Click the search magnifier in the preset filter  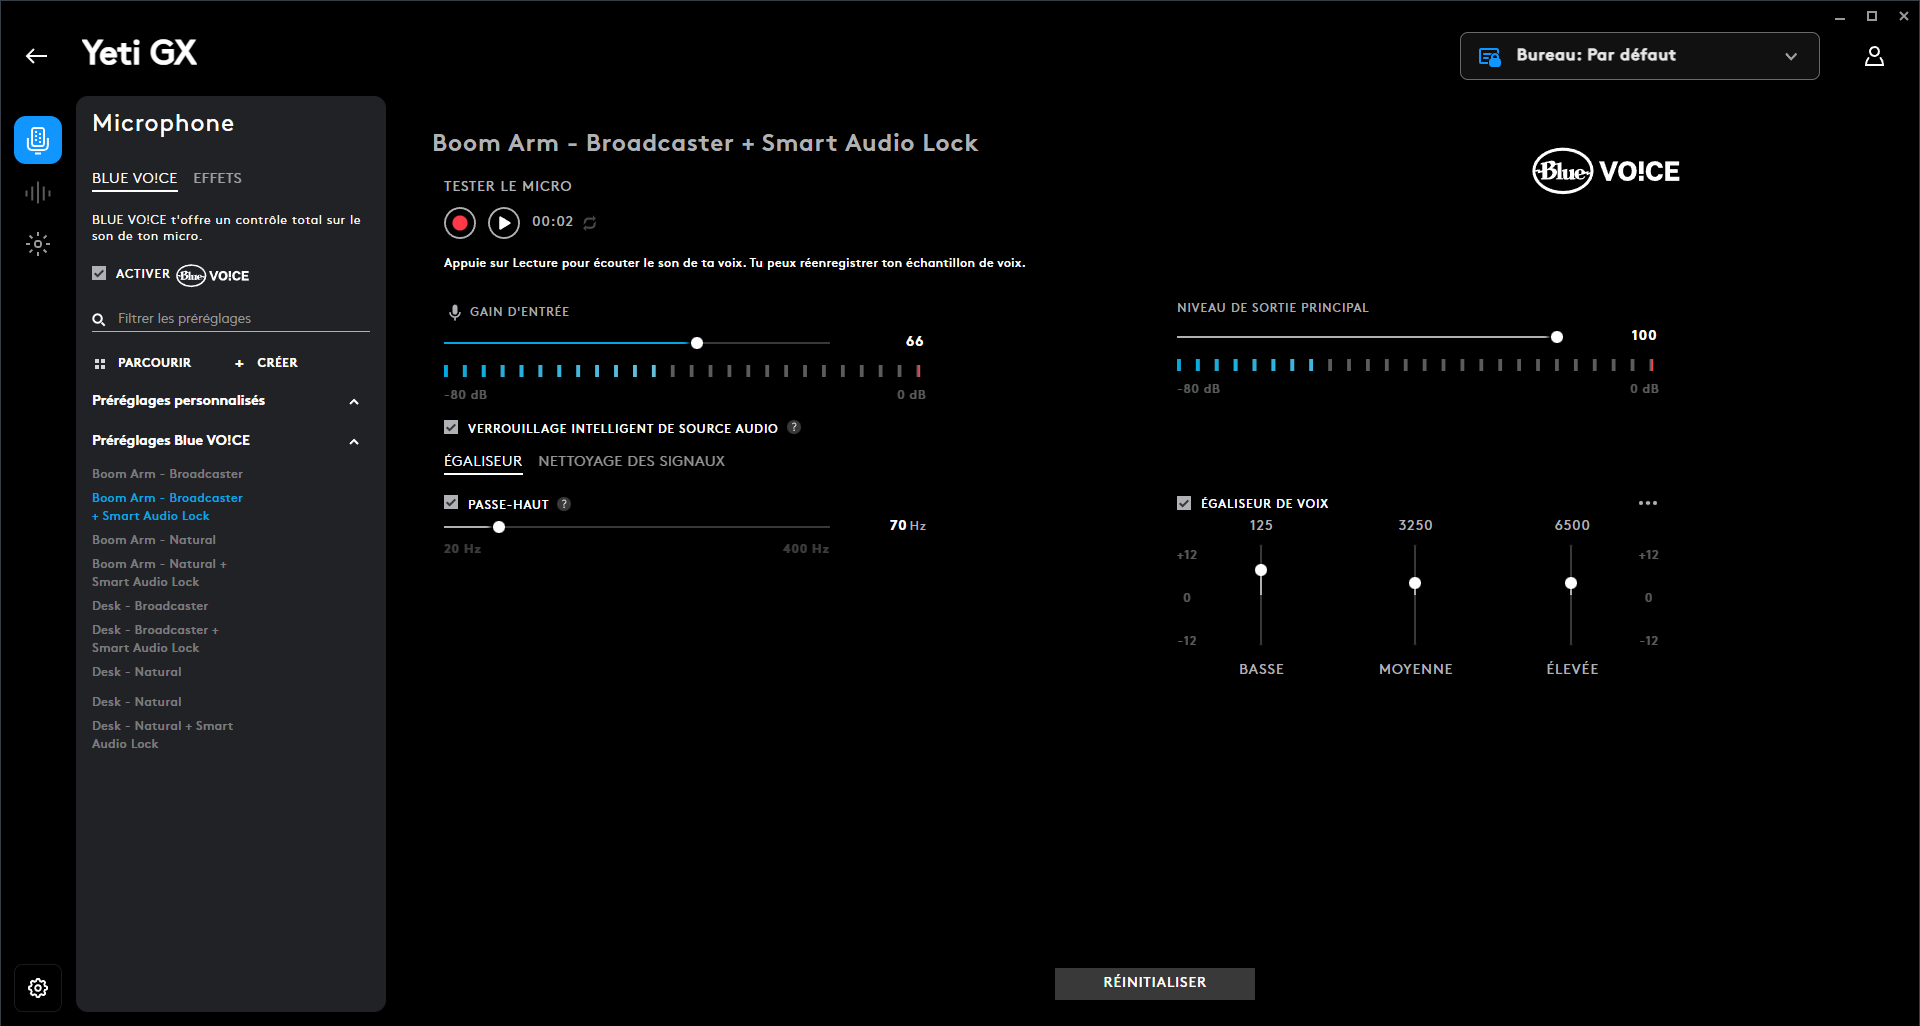pos(99,319)
